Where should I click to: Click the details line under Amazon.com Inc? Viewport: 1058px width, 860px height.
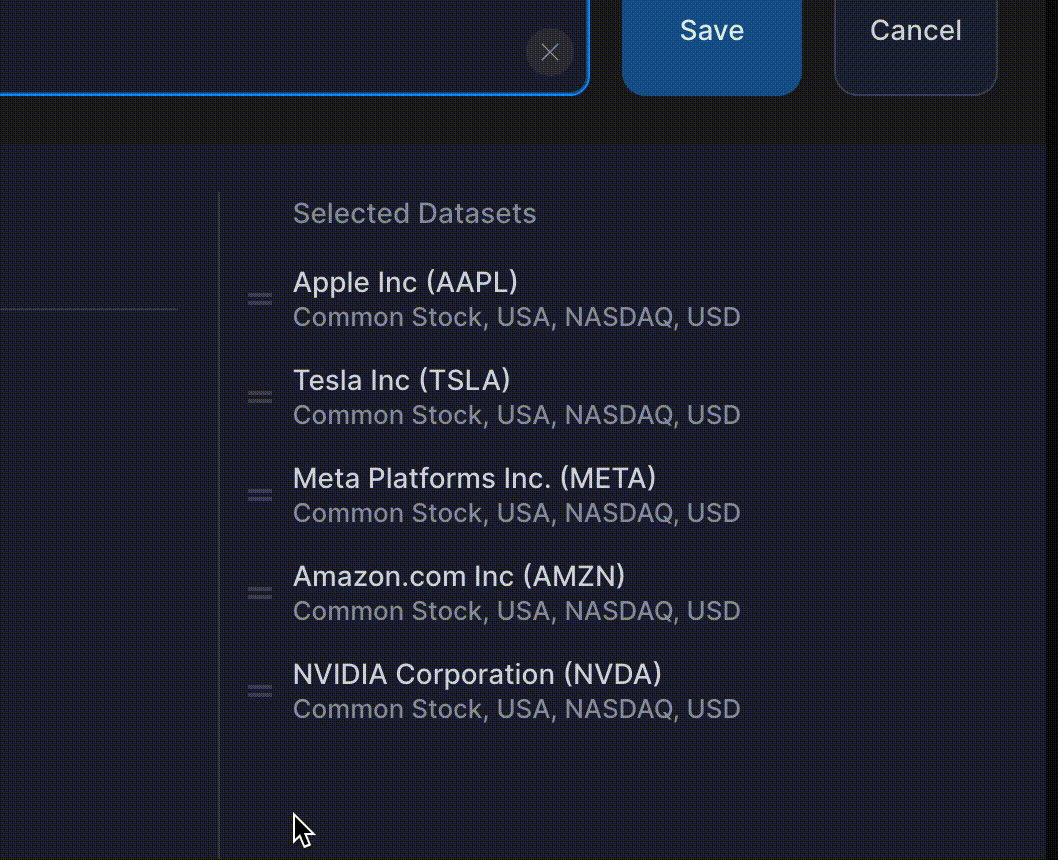click(517, 610)
